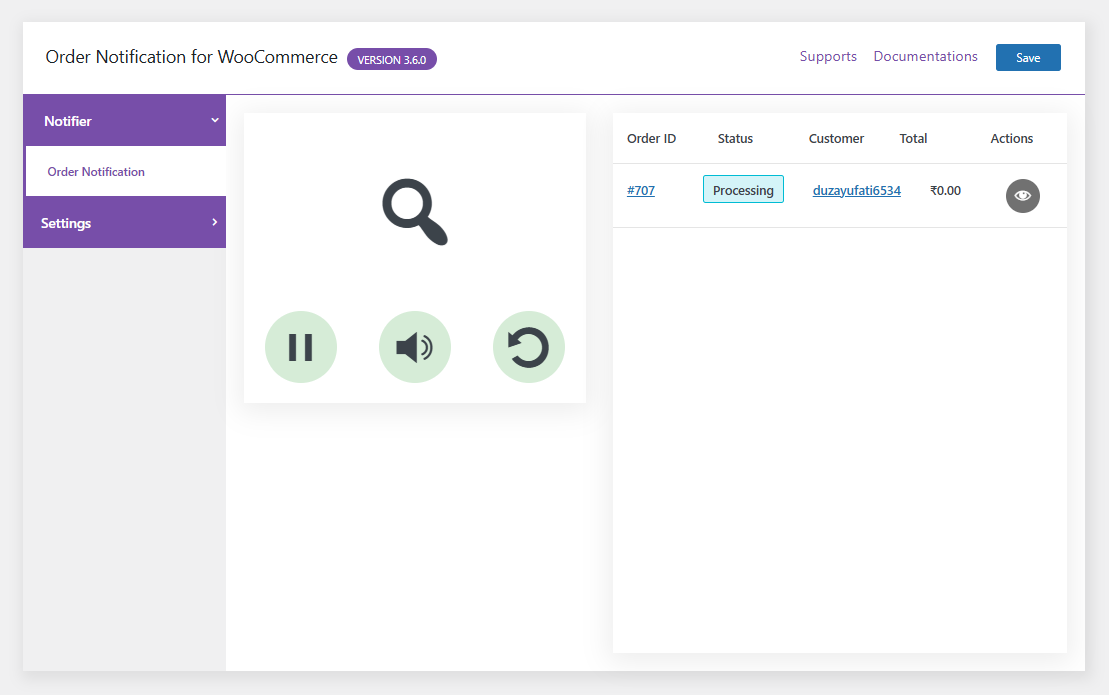Select the Processing status badge
This screenshot has width=1109, height=695.
tap(743, 189)
